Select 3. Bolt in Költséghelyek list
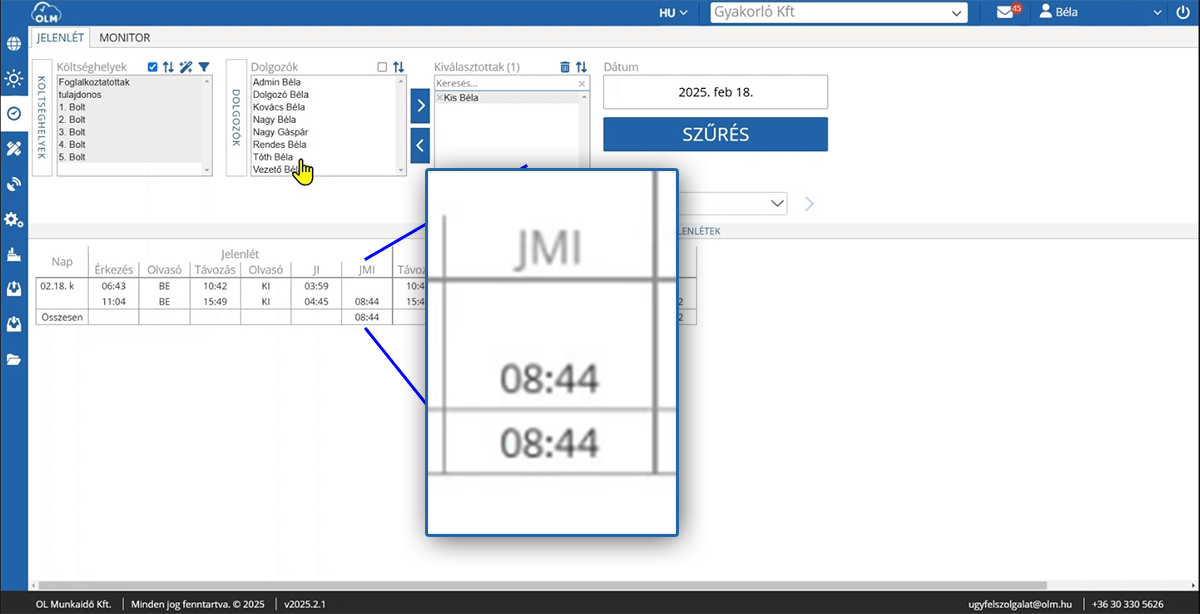Screen dimensions: 1200x614 point(130,132)
